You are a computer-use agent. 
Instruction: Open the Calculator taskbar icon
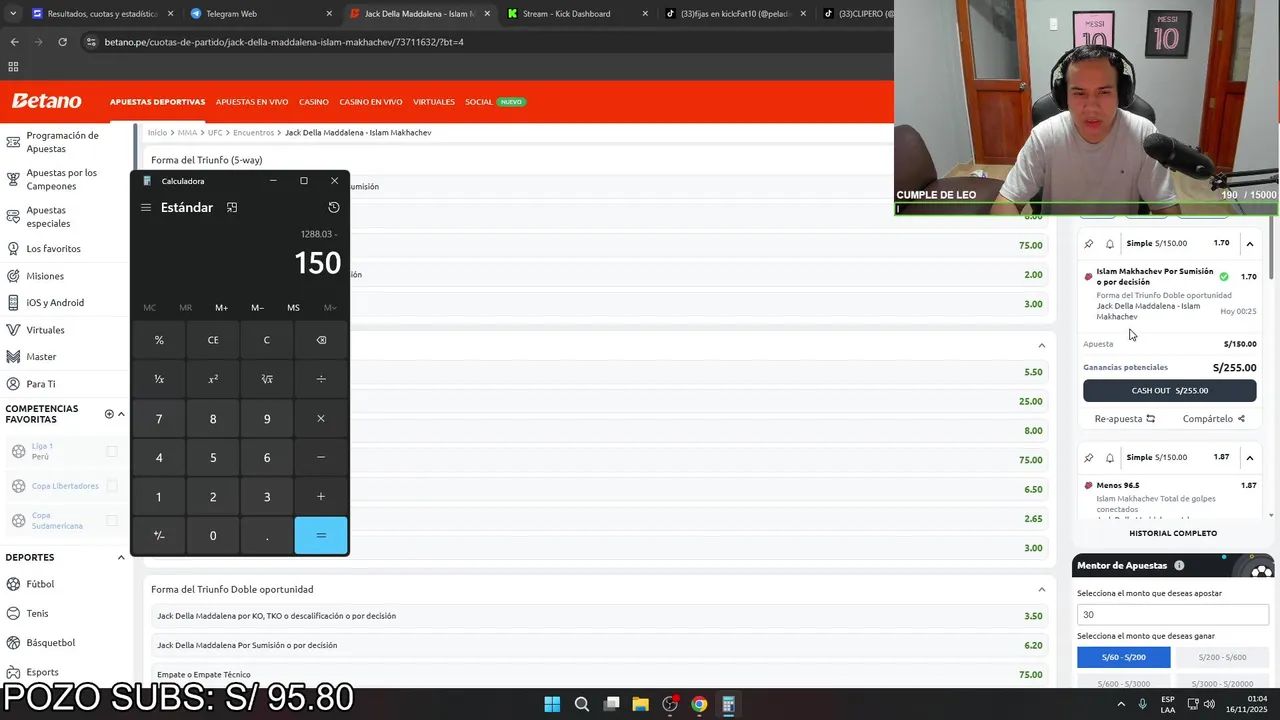tap(728, 704)
